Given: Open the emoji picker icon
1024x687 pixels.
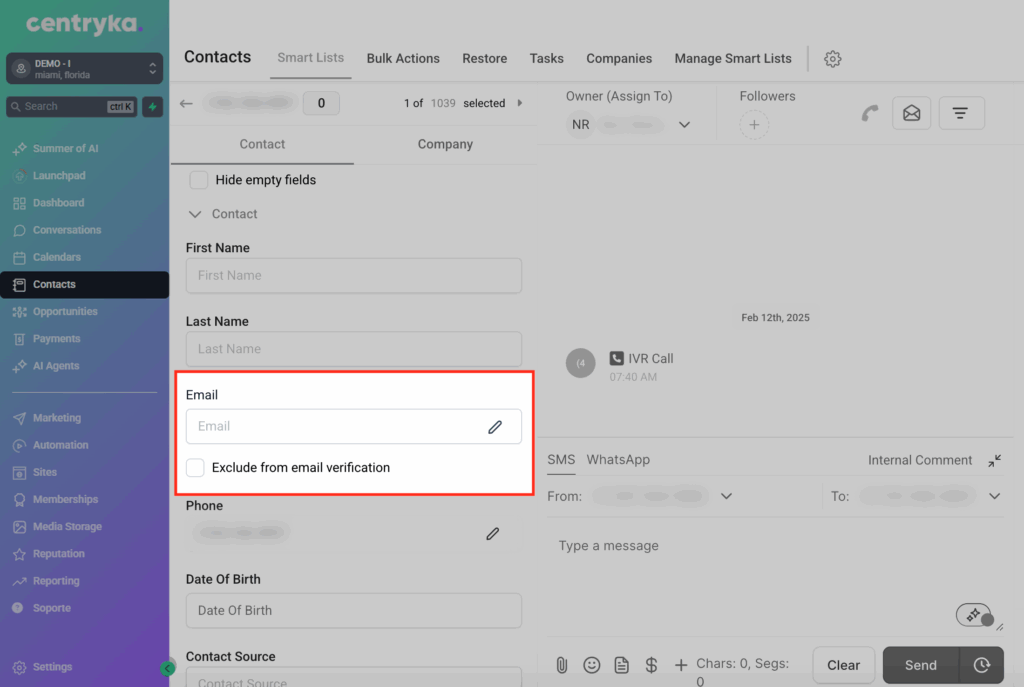Looking at the screenshot, I should (x=592, y=665).
